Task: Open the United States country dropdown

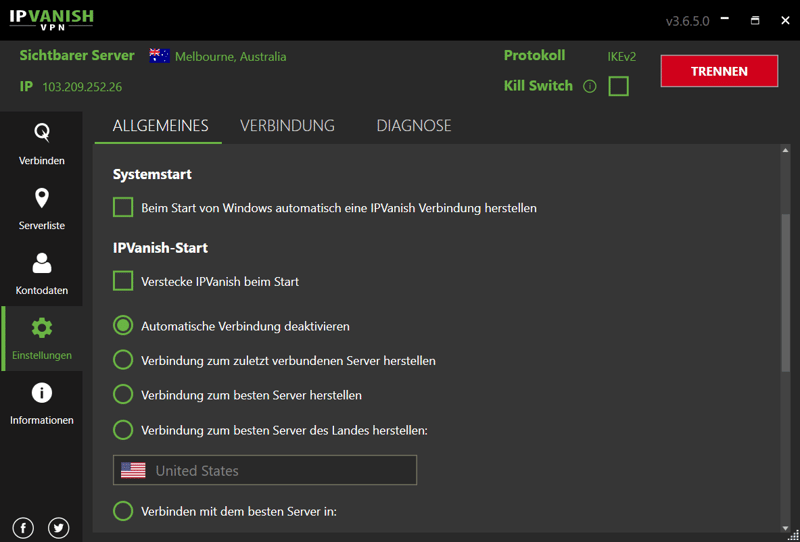Action: pyautogui.click(x=265, y=470)
